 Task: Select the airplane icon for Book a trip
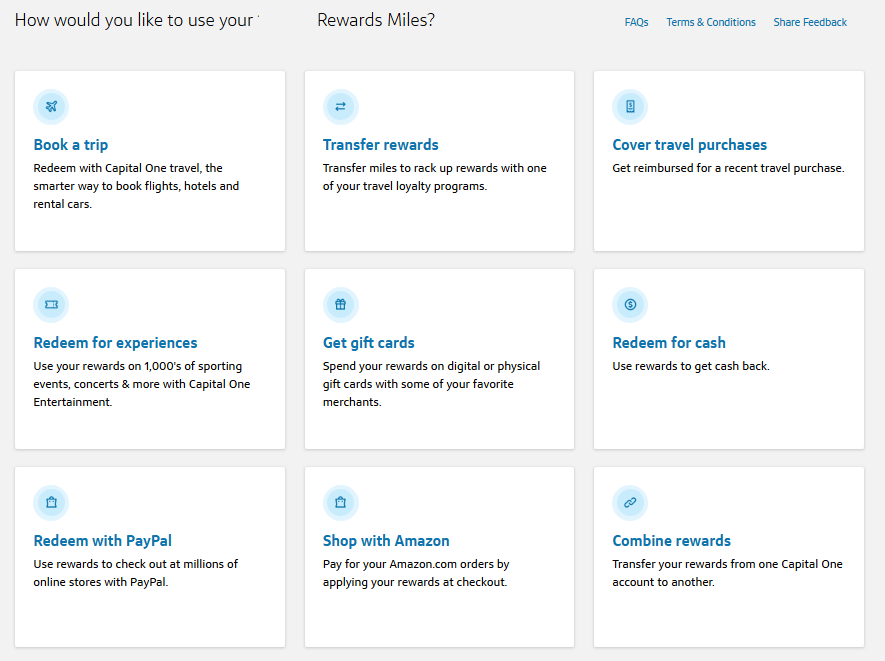(51, 106)
